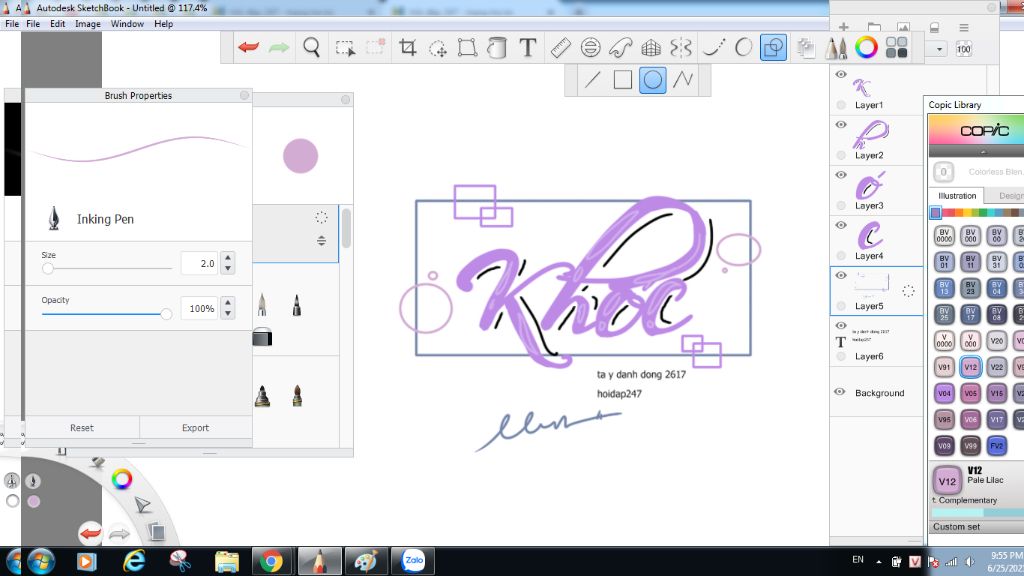
Task: Open Google Chrome from the taskbar
Action: 271,561
